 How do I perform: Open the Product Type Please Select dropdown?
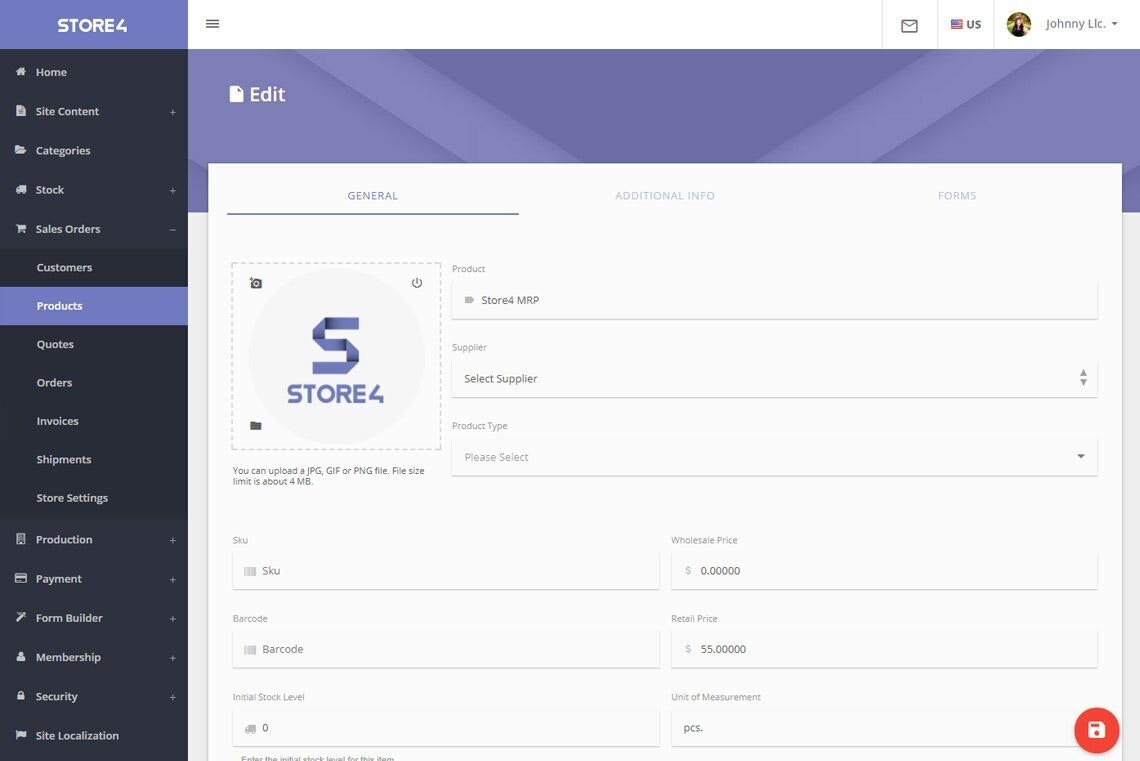(x=774, y=457)
